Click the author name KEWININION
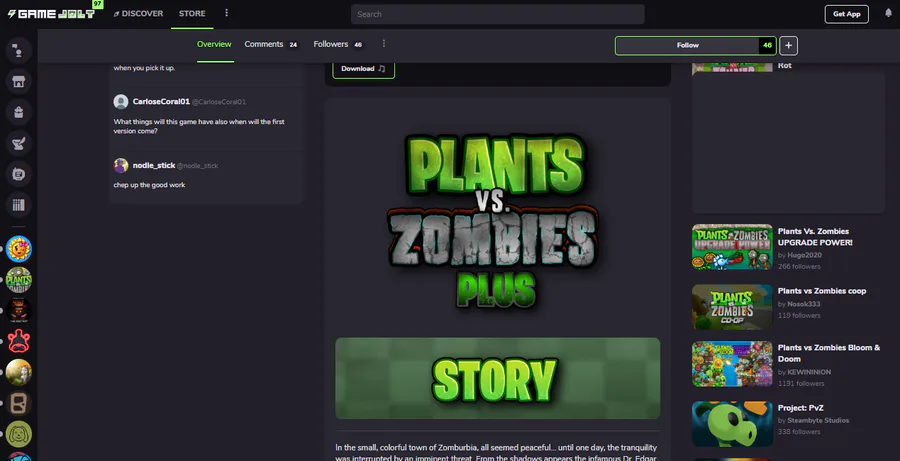The height and width of the screenshot is (461, 900). (809, 372)
